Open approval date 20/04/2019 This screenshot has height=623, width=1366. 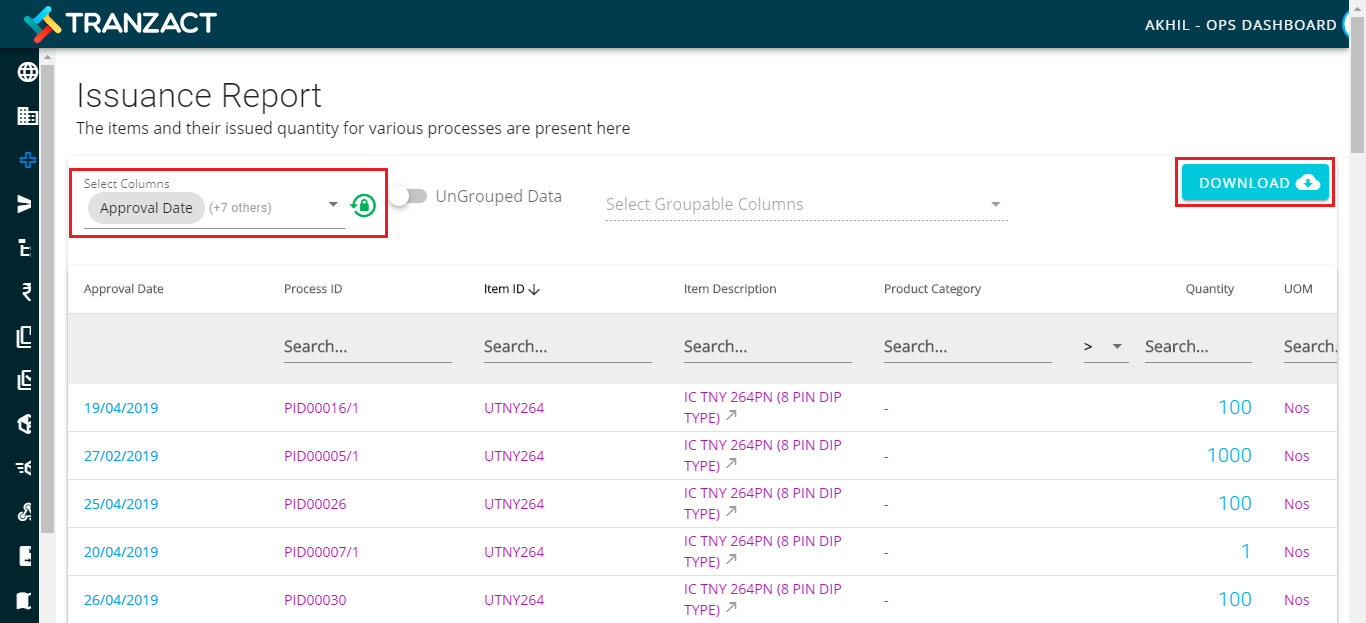[121, 552]
